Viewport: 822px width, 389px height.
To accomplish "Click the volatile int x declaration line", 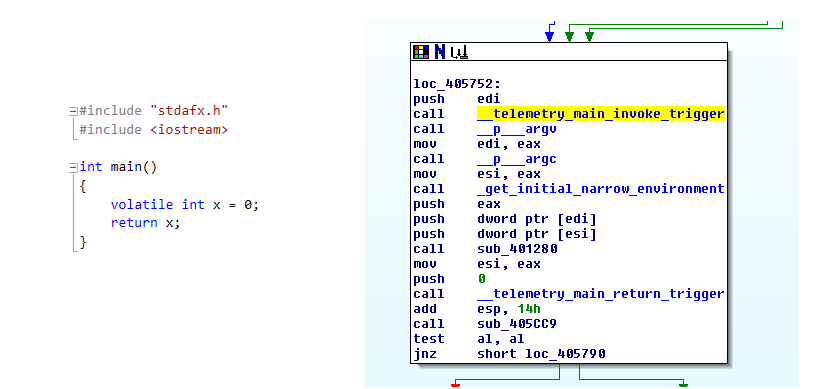I will (x=185, y=204).
